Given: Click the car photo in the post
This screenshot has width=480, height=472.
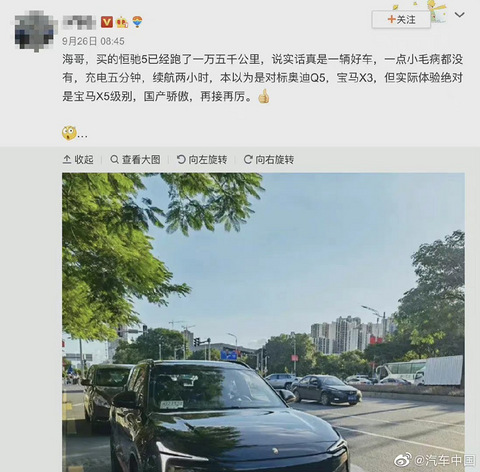Looking at the screenshot, I should (x=263, y=322).
